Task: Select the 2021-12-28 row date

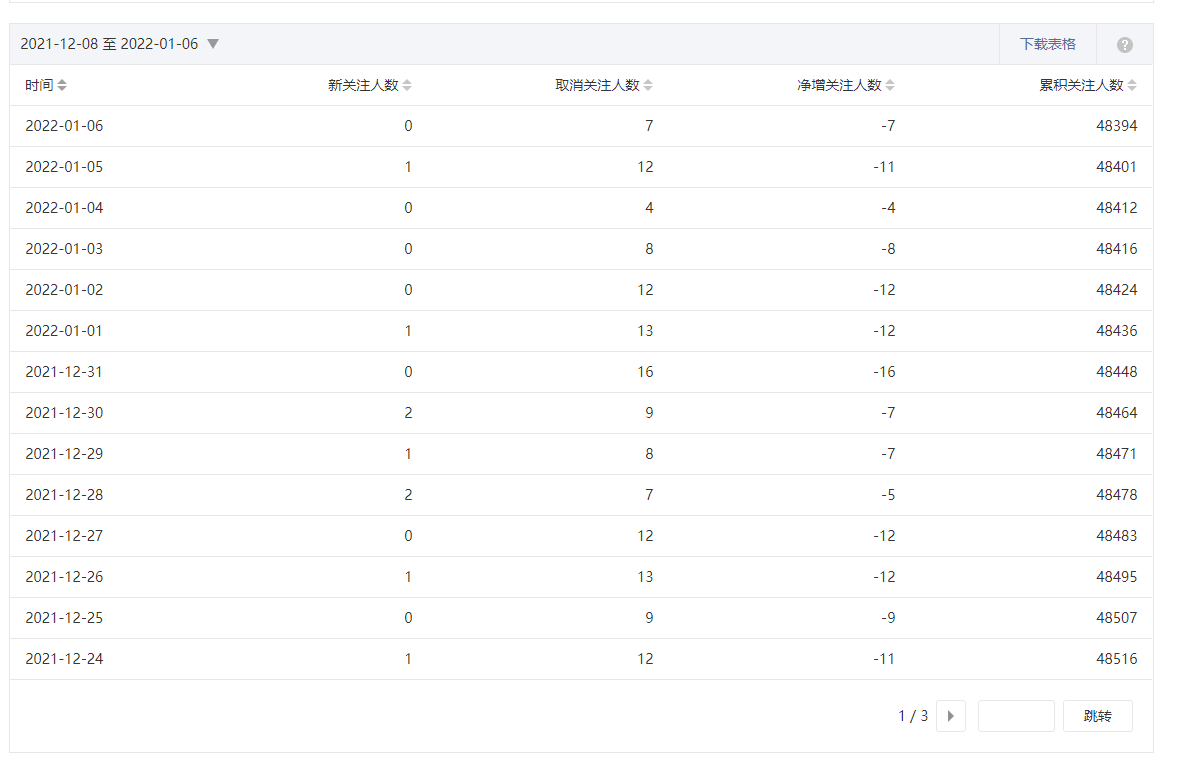Action: point(64,495)
